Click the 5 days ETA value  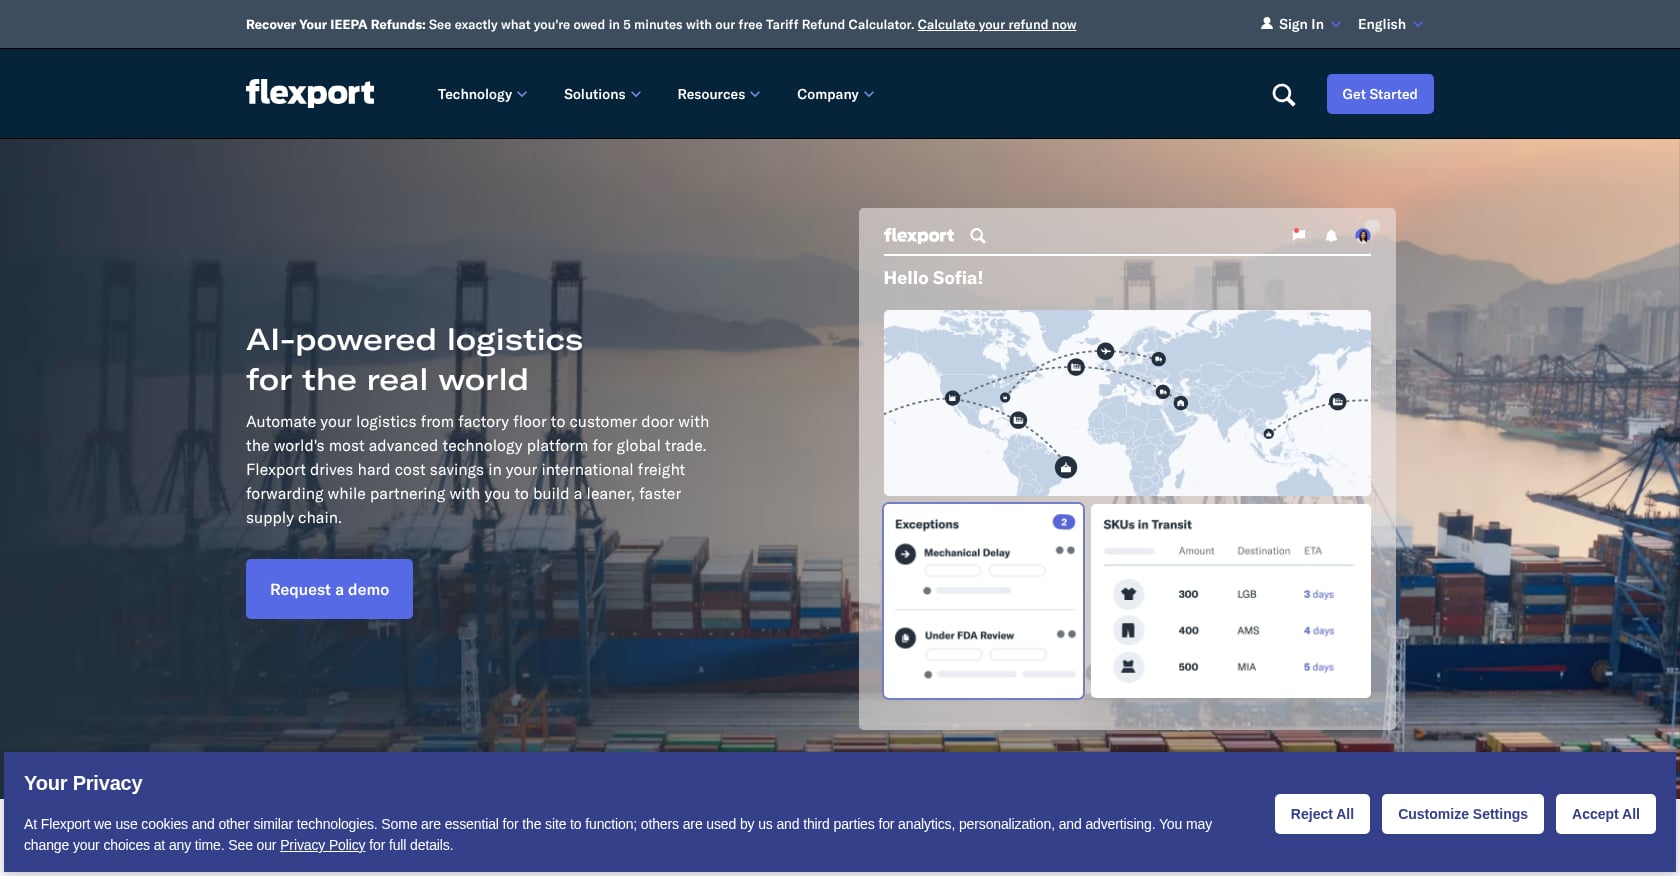point(1318,667)
